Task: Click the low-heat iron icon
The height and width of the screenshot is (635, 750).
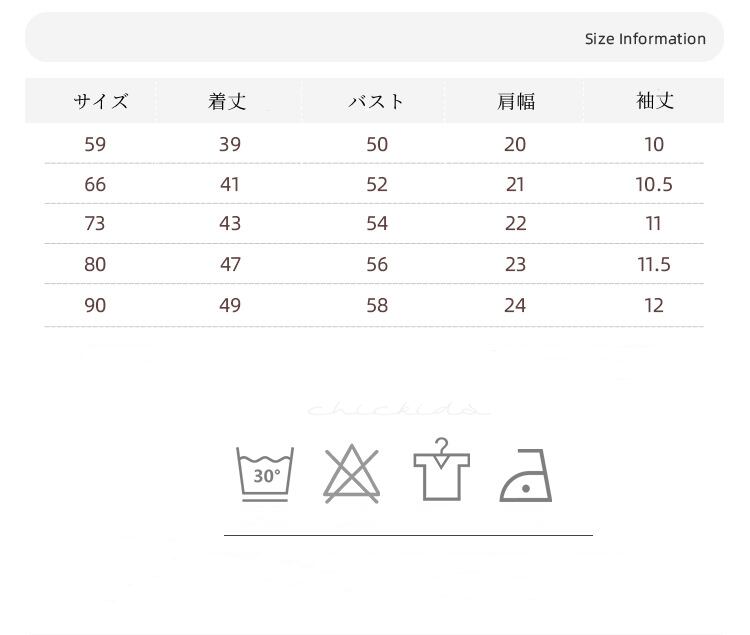Action: pos(526,475)
